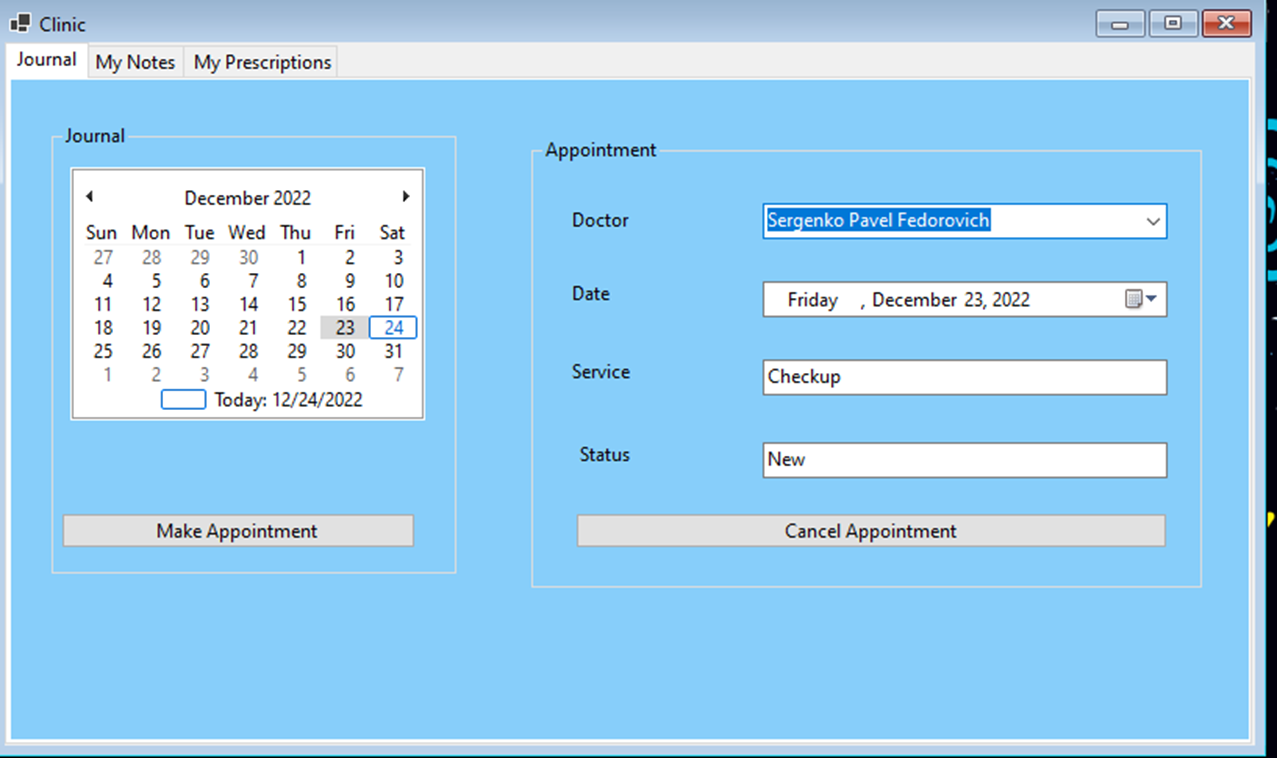
Task: Maximize the Clinic window
Action: click(x=1173, y=24)
